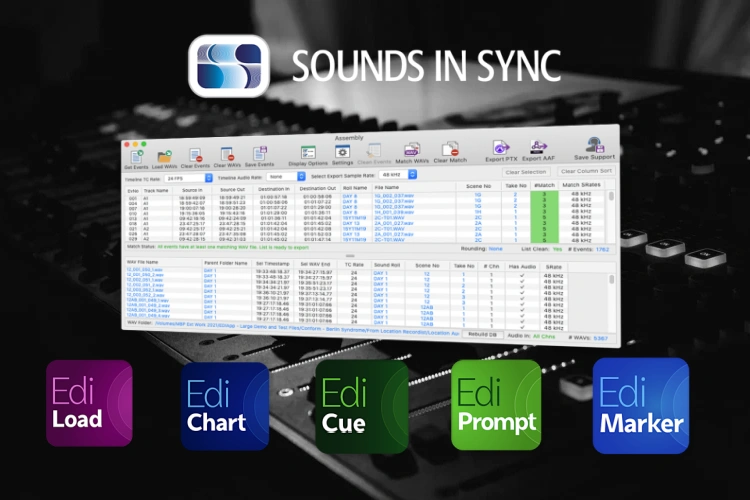Click the WAV Folder path link
750x500 pixels.
[307, 329]
